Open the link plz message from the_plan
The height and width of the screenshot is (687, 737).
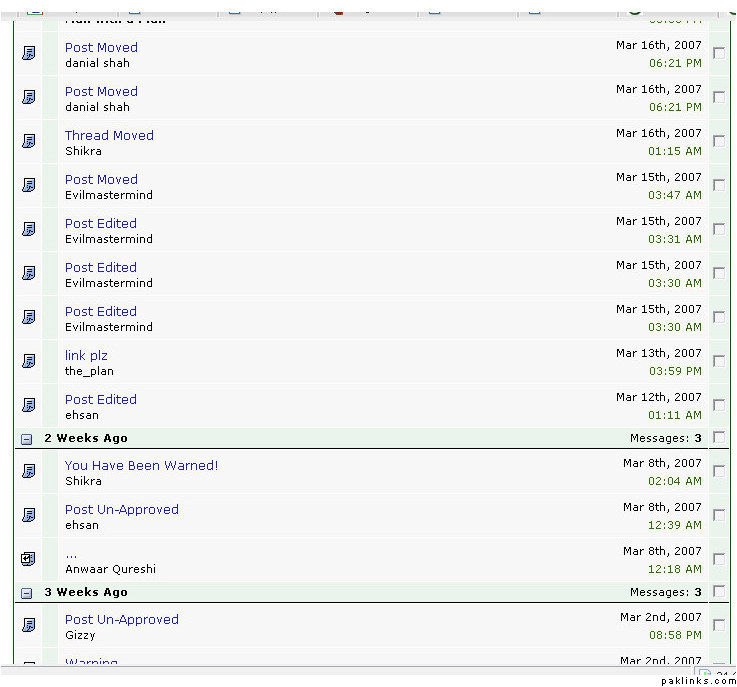point(86,355)
